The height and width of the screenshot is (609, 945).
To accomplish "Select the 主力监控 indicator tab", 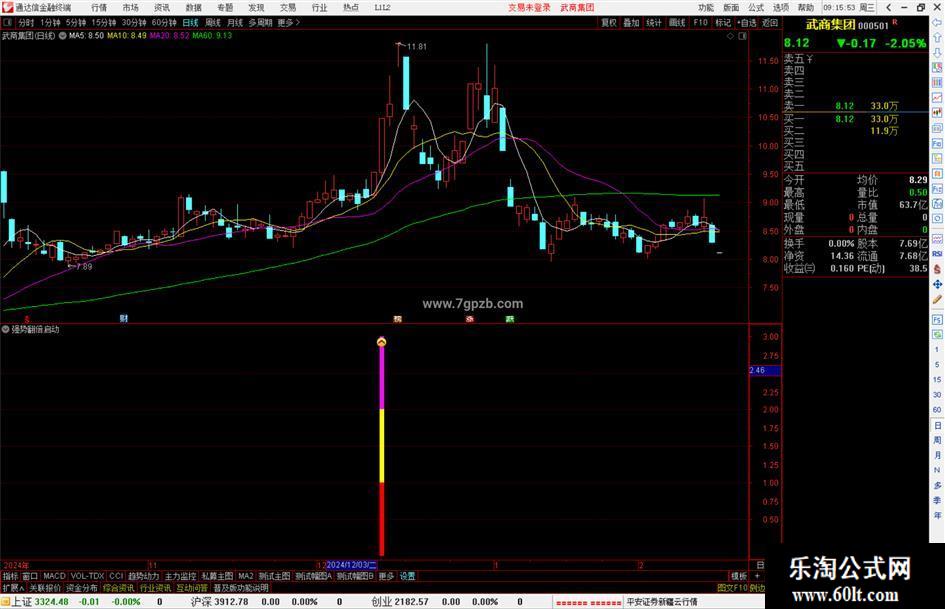I will coord(181,576).
